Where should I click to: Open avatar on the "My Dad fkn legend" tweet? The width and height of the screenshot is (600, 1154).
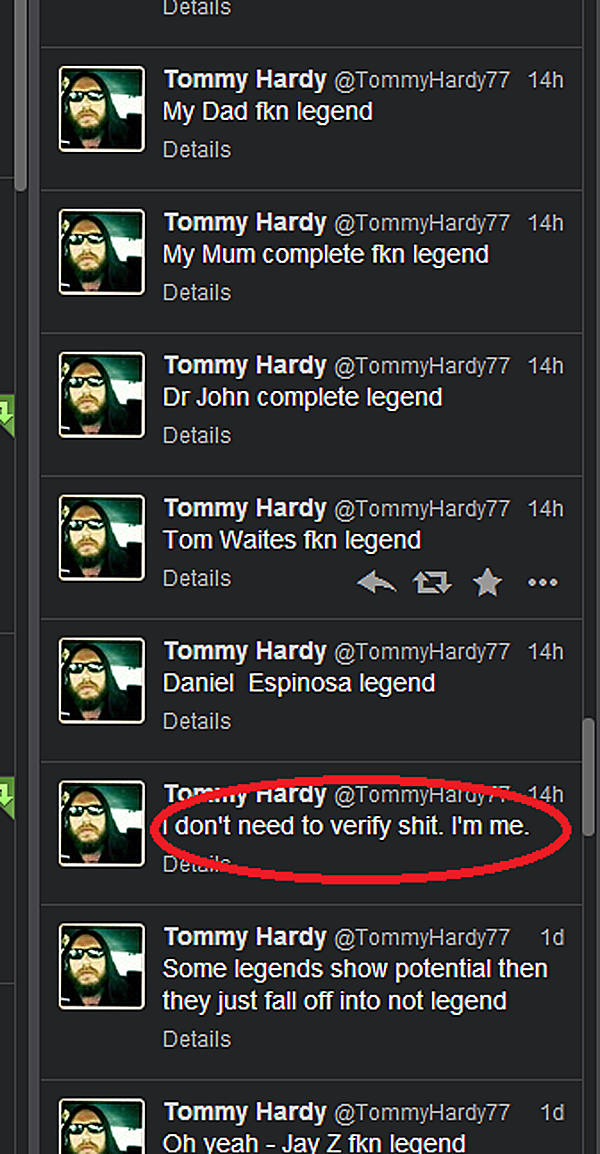(x=102, y=109)
